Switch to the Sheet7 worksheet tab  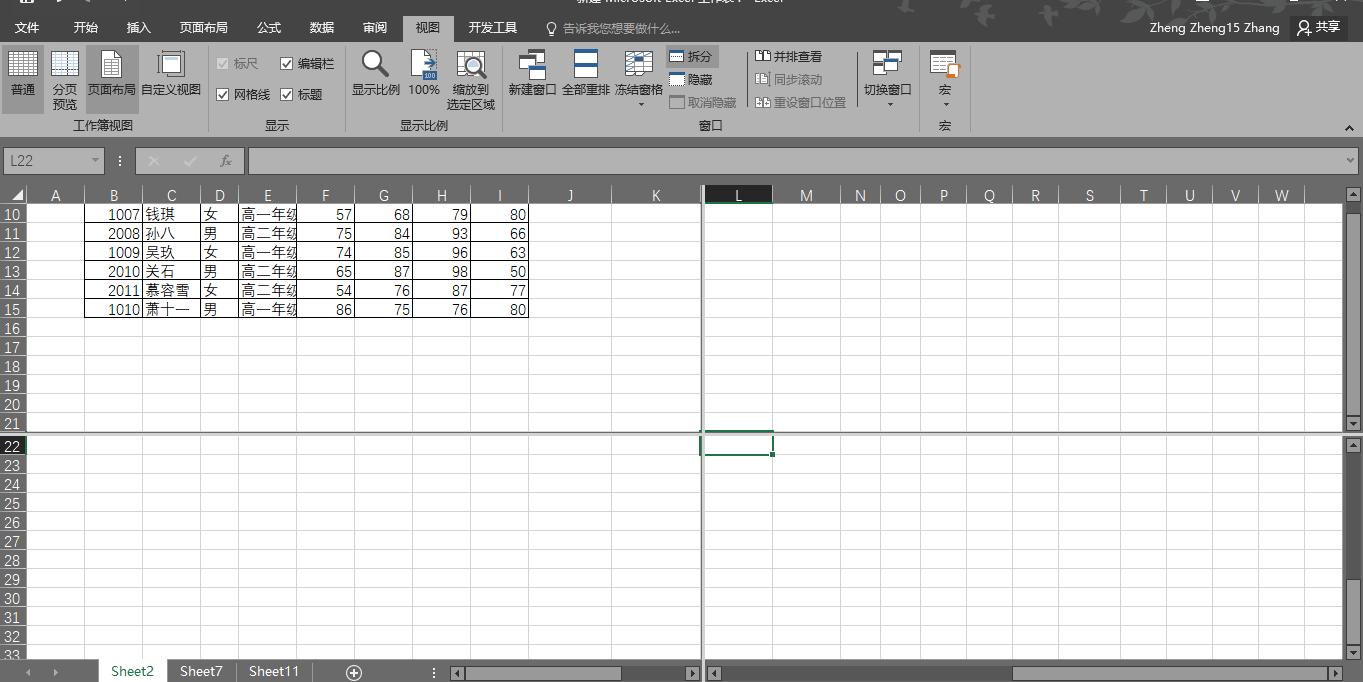(x=201, y=672)
